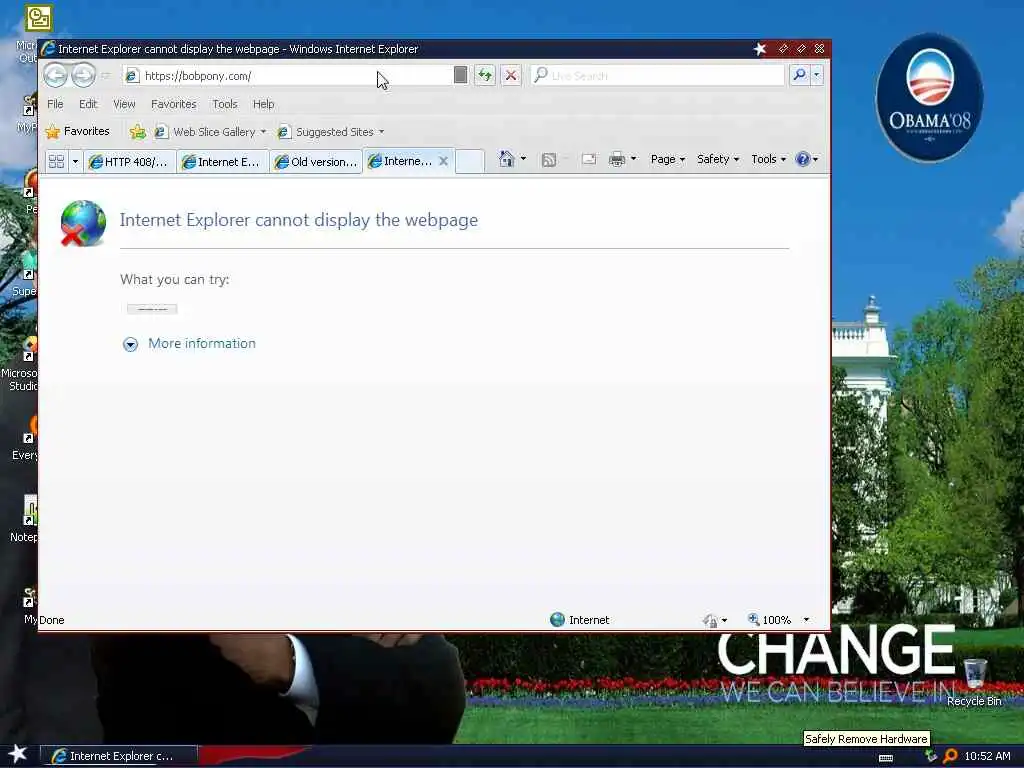Expand the Home dropdown arrow
This screenshot has width=1024, height=768.
coord(523,159)
